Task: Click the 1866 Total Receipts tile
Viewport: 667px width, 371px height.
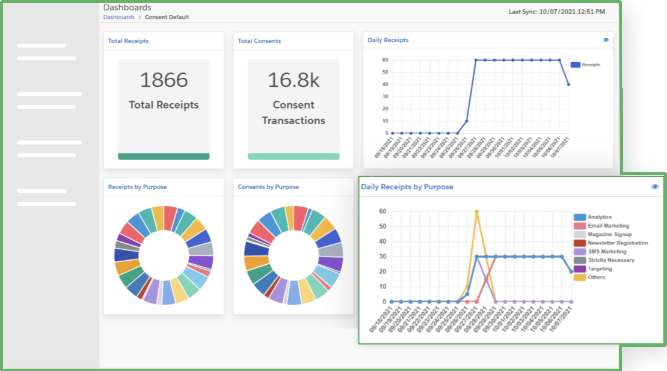Action: pos(164,109)
